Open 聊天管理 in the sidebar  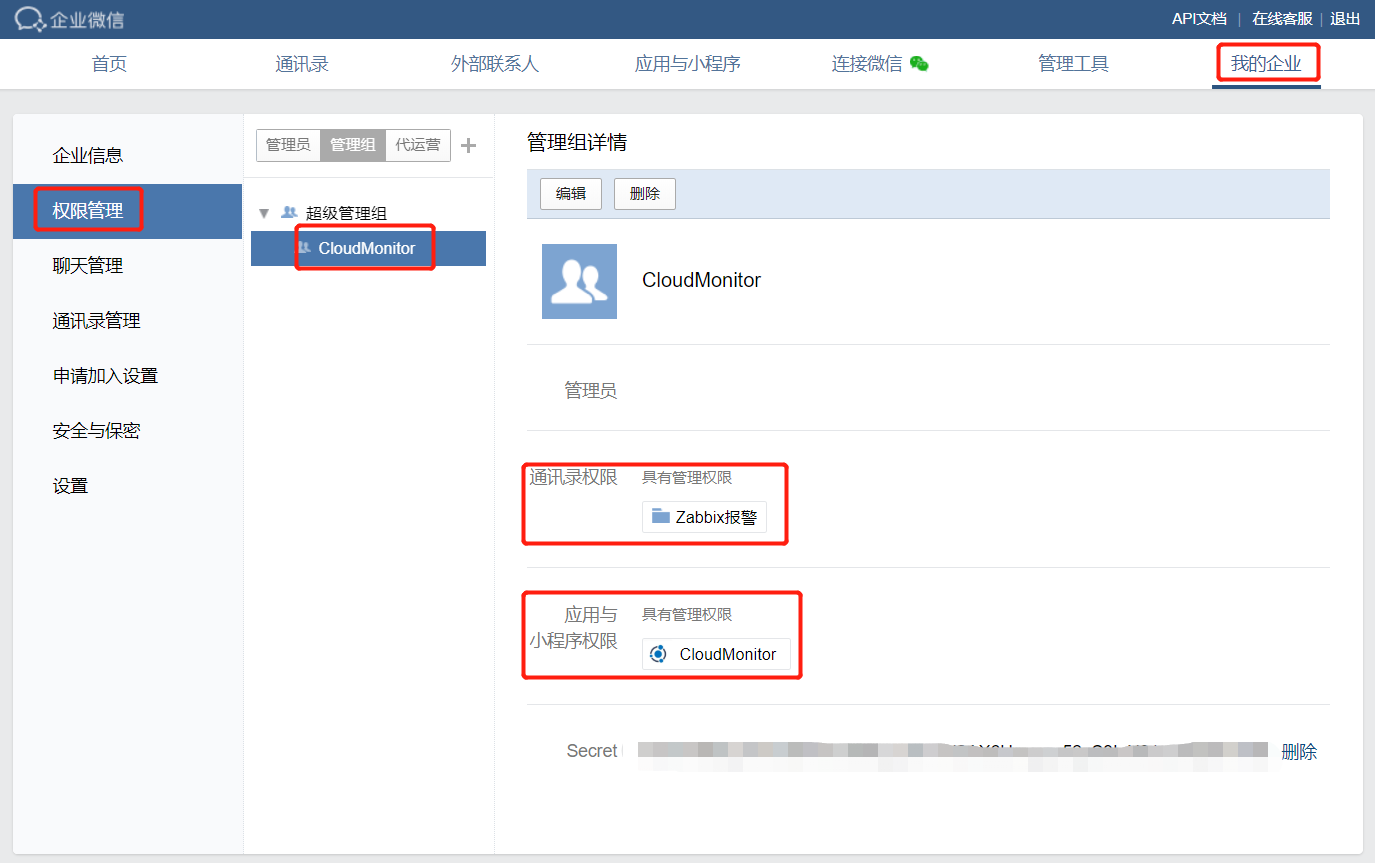[x=127, y=266]
